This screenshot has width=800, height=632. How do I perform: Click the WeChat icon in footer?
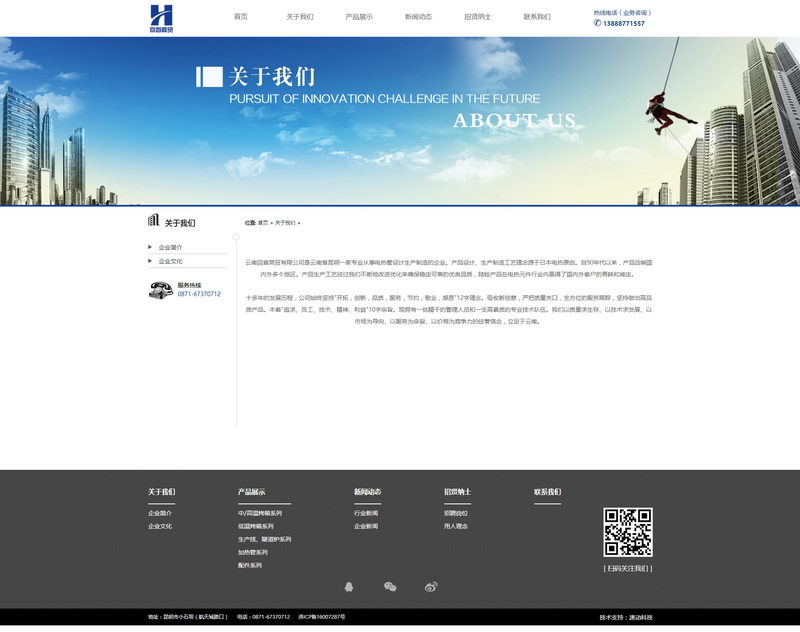tap(390, 587)
